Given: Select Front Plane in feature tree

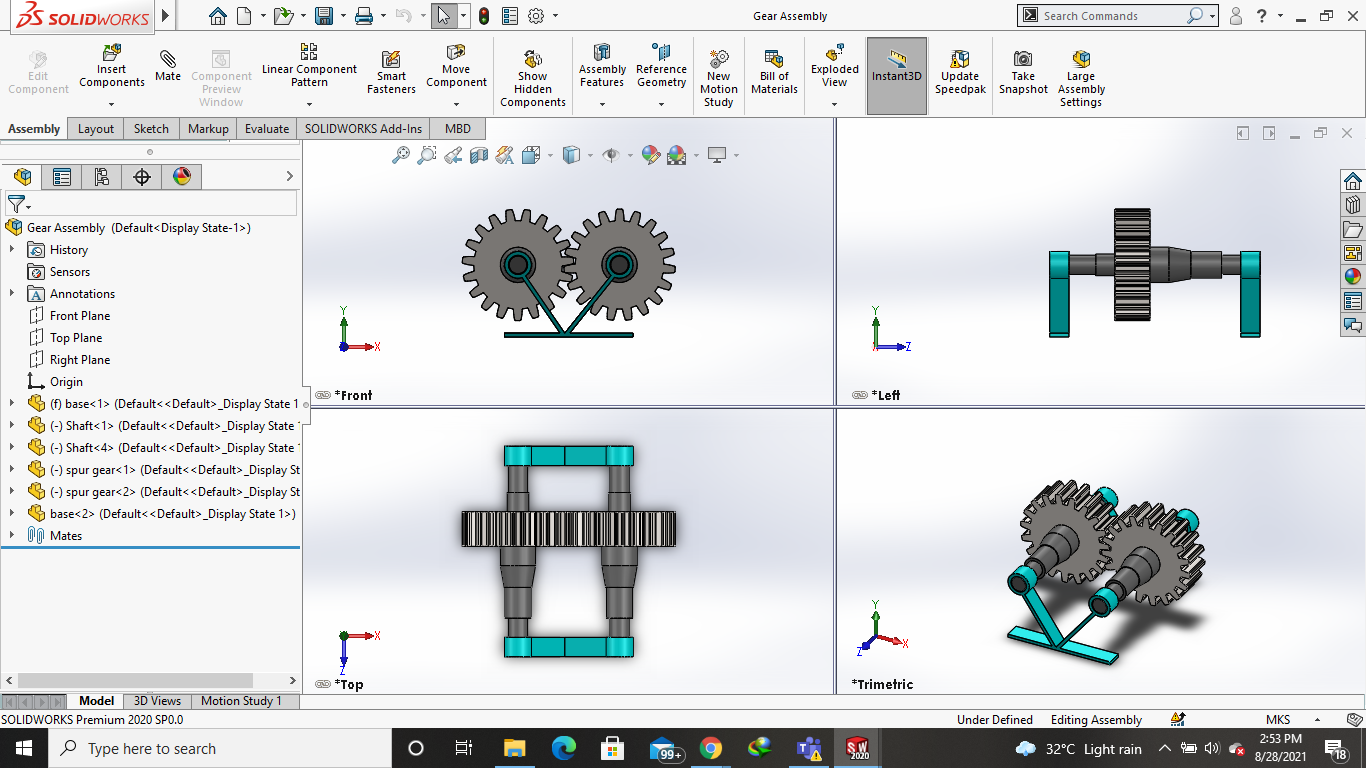Looking at the screenshot, I should [x=80, y=316].
